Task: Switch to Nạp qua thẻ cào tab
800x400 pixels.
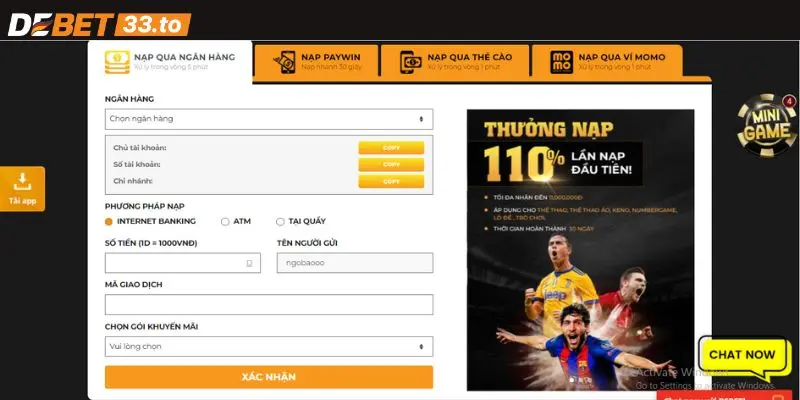Action: point(455,61)
